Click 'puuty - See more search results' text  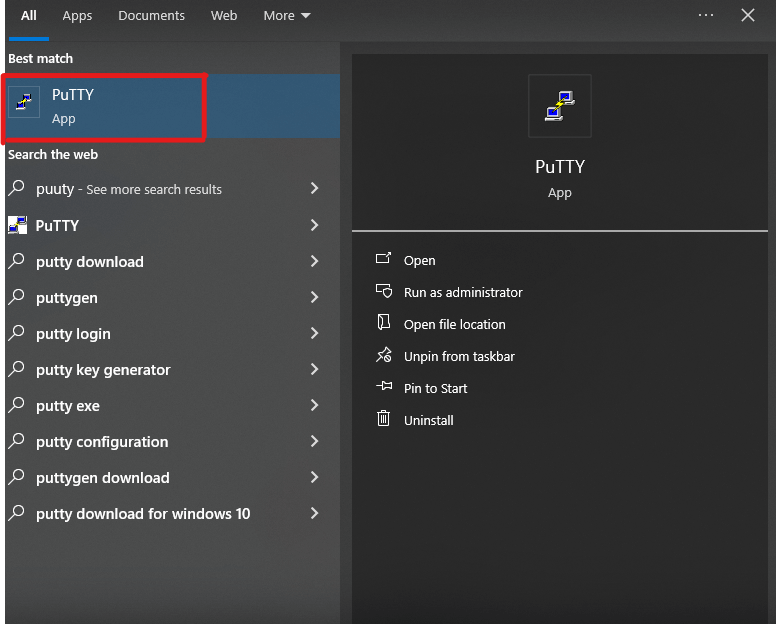tap(129, 190)
